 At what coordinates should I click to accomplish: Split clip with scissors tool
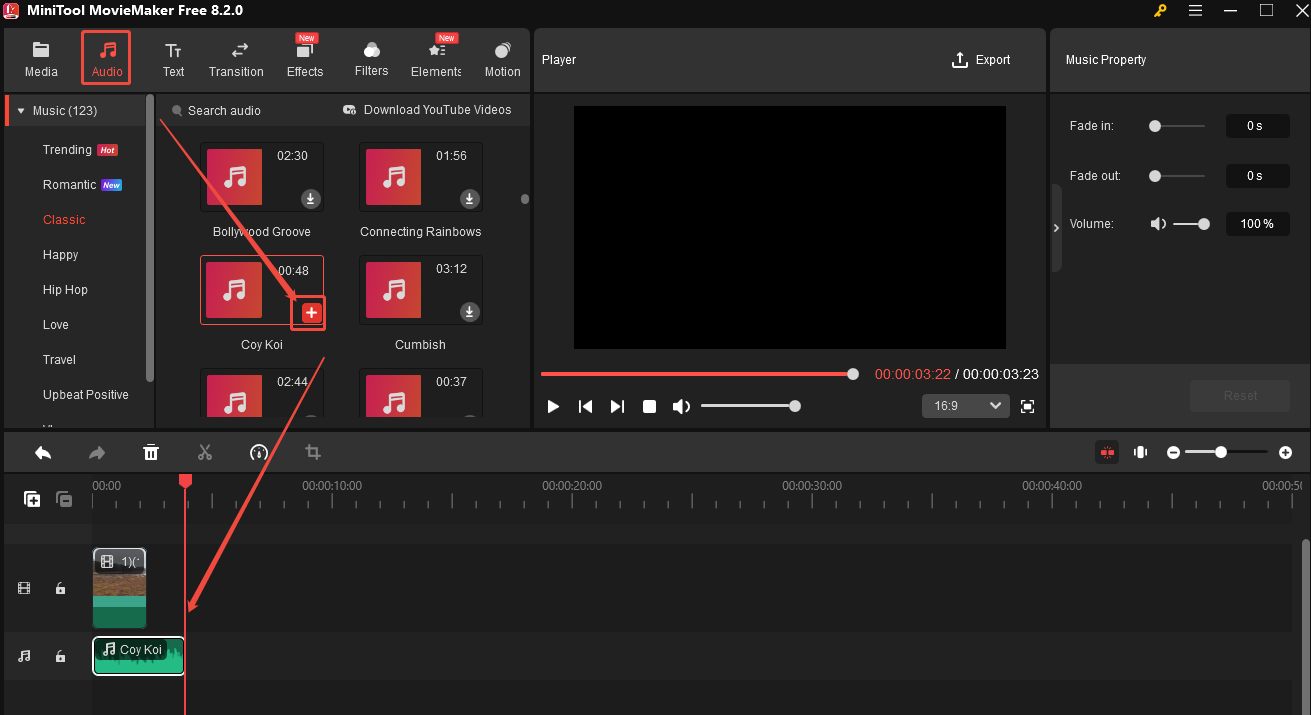(205, 453)
